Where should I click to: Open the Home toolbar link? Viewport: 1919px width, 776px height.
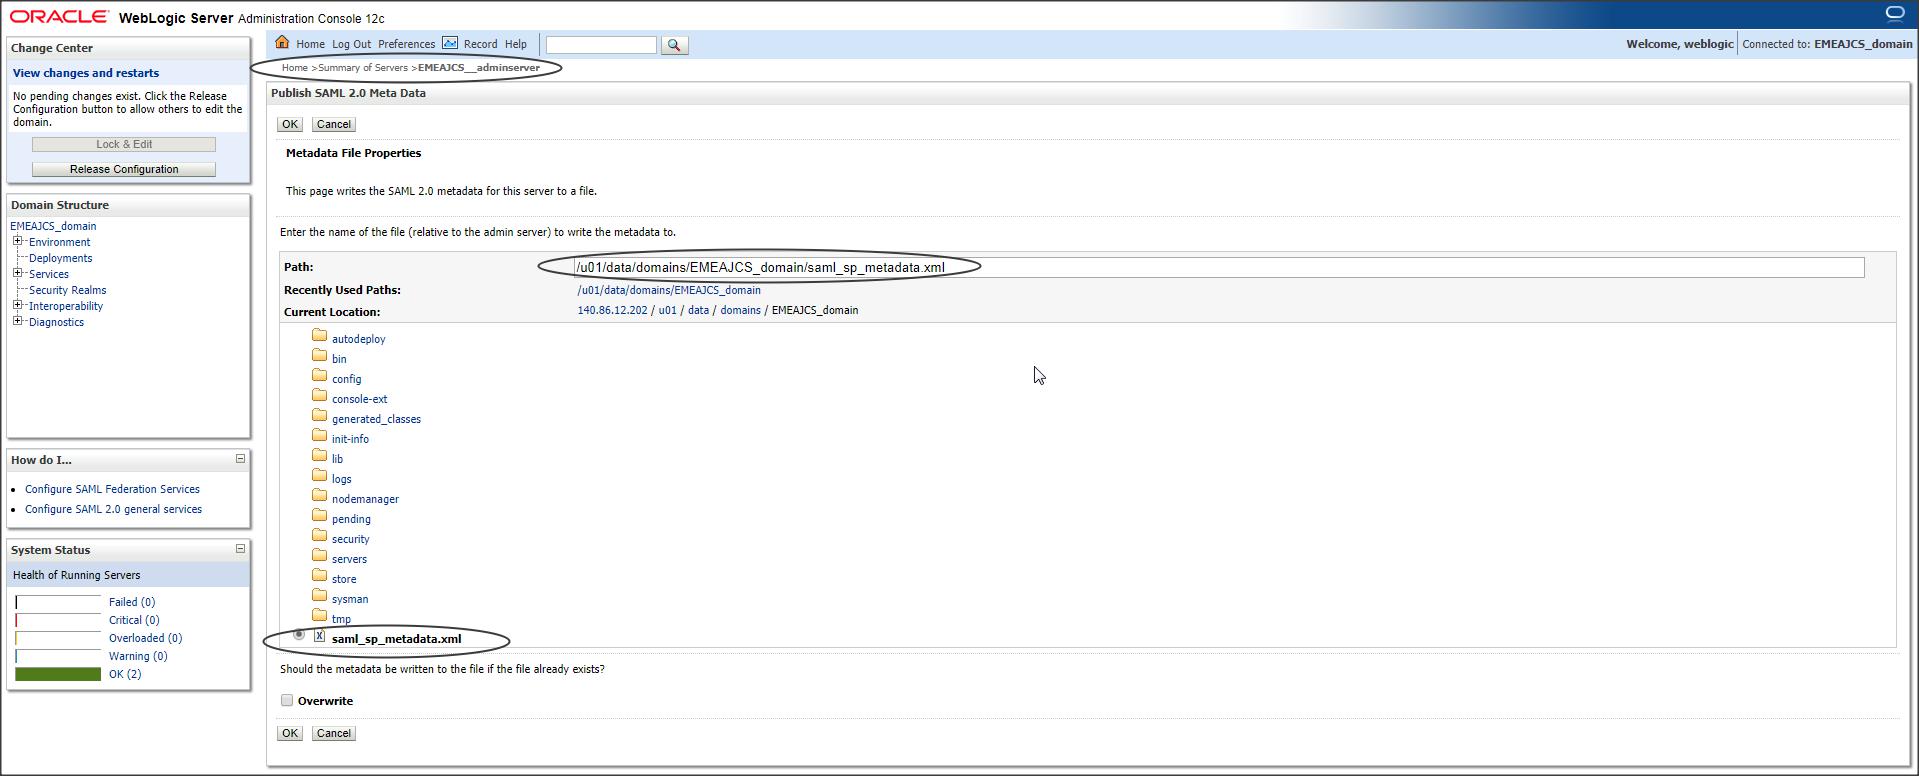pos(310,45)
